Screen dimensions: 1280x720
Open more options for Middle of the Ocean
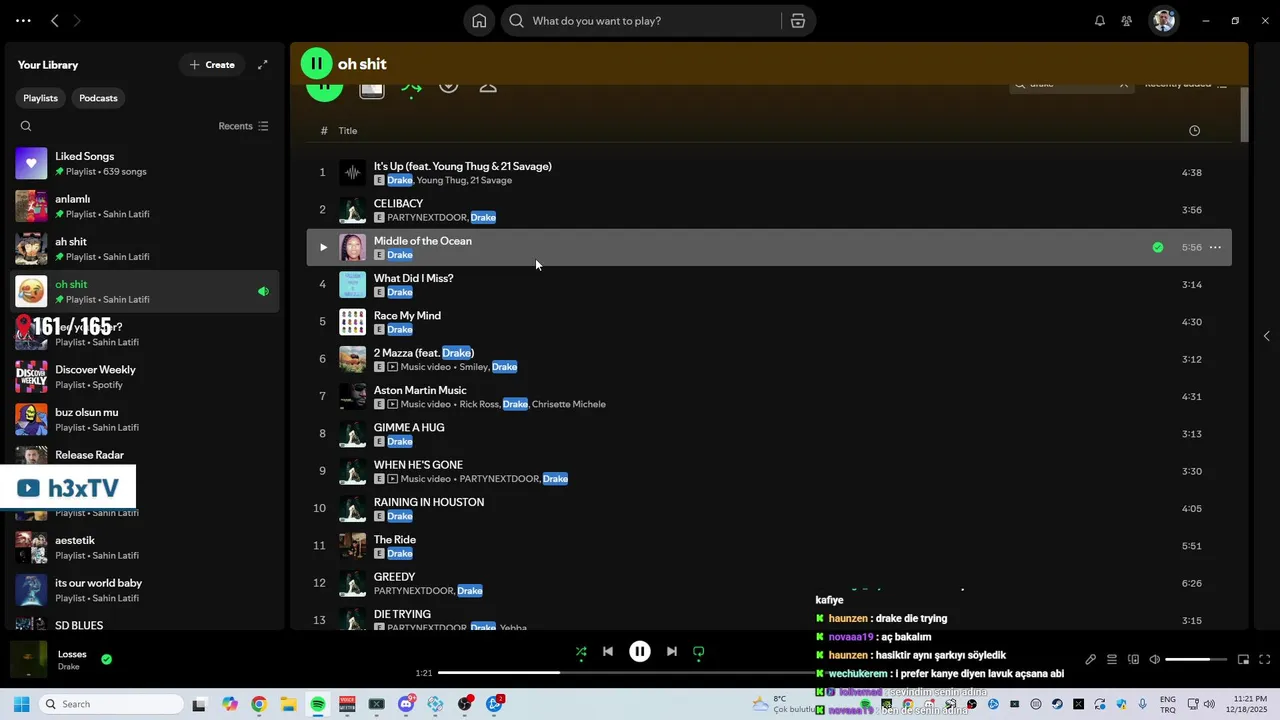coord(1215,247)
